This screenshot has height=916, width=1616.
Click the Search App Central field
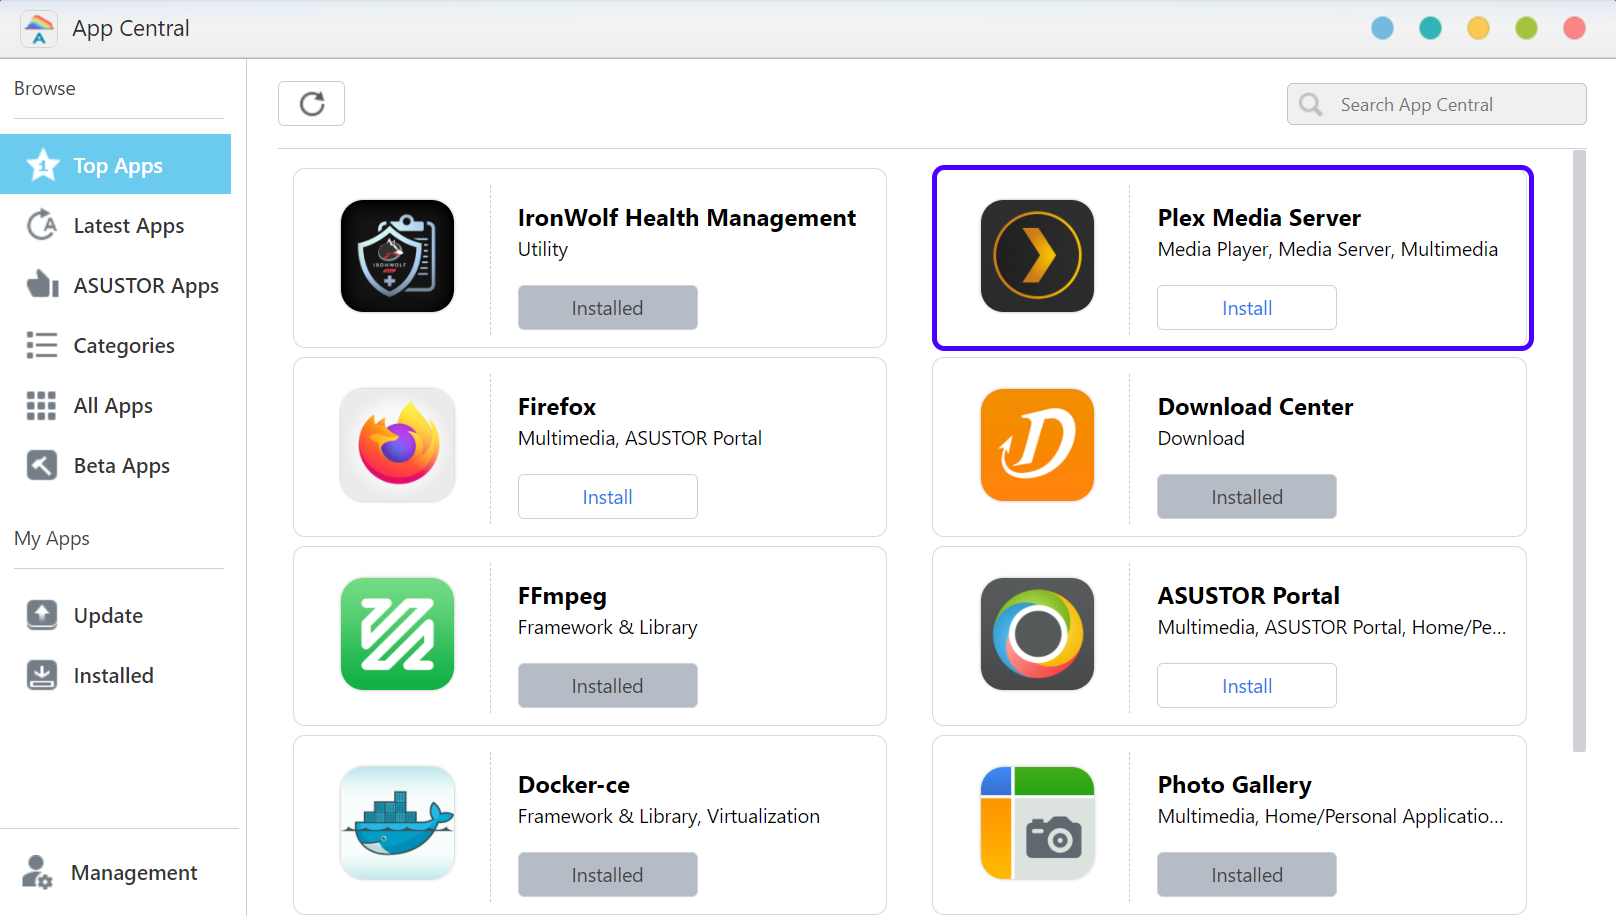(1436, 104)
